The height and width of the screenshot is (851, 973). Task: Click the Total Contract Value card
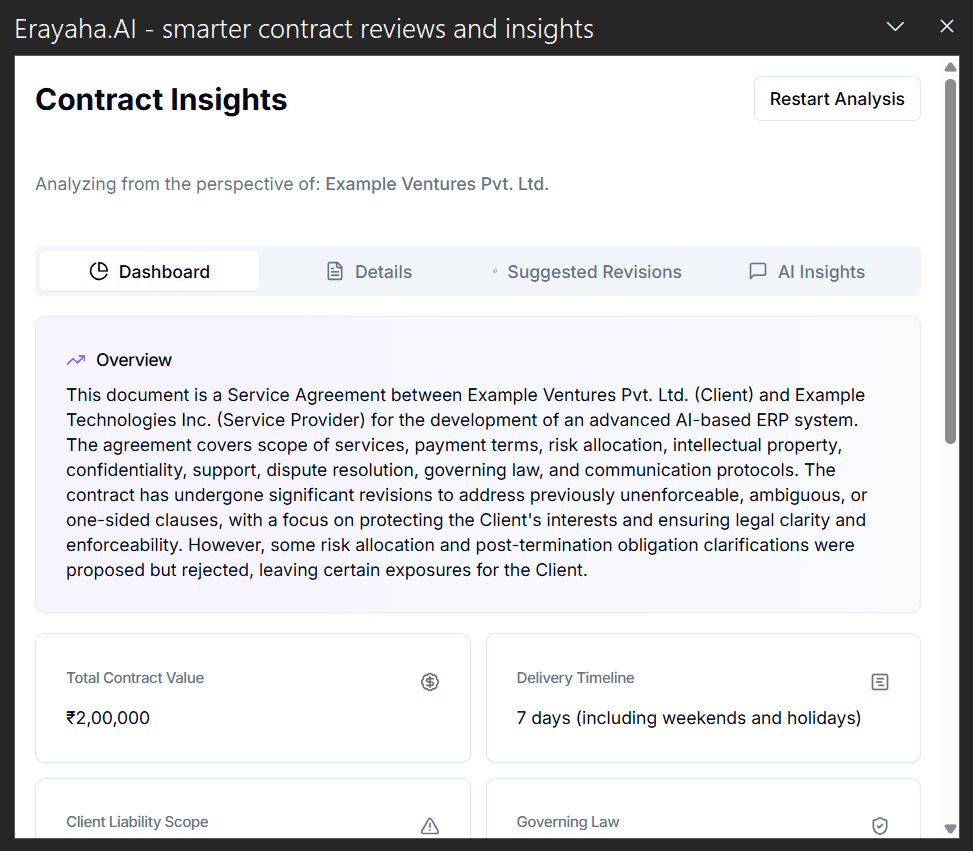pyautogui.click(x=253, y=698)
